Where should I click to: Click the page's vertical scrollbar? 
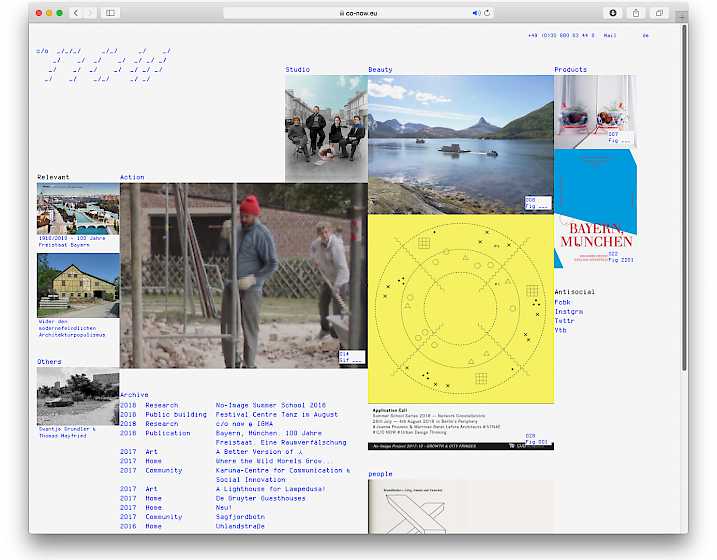pyautogui.click(x=684, y=197)
